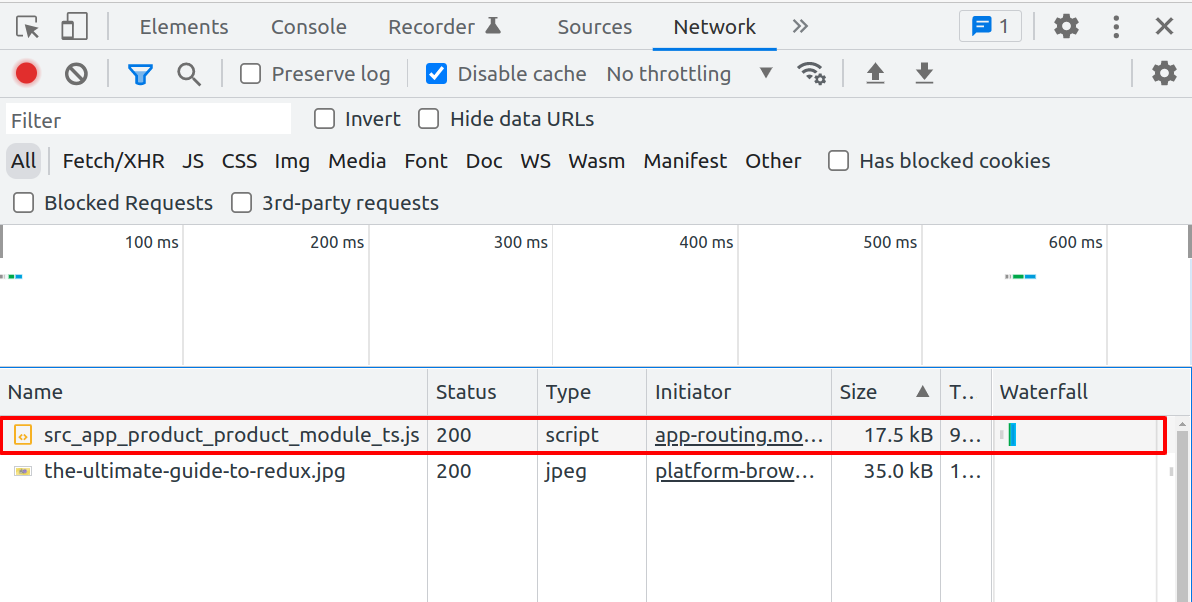Viewport: 1192px width, 602px height.
Task: Close the DevTools panel
Action: pos(1164,27)
